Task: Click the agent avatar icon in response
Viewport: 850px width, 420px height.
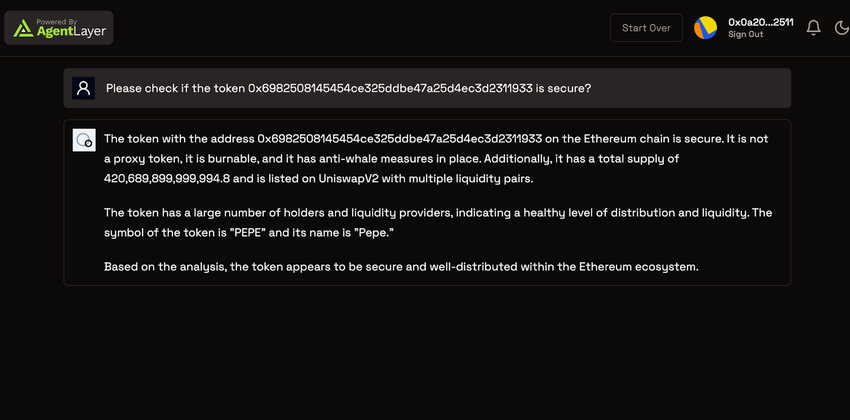Action: tap(84, 140)
